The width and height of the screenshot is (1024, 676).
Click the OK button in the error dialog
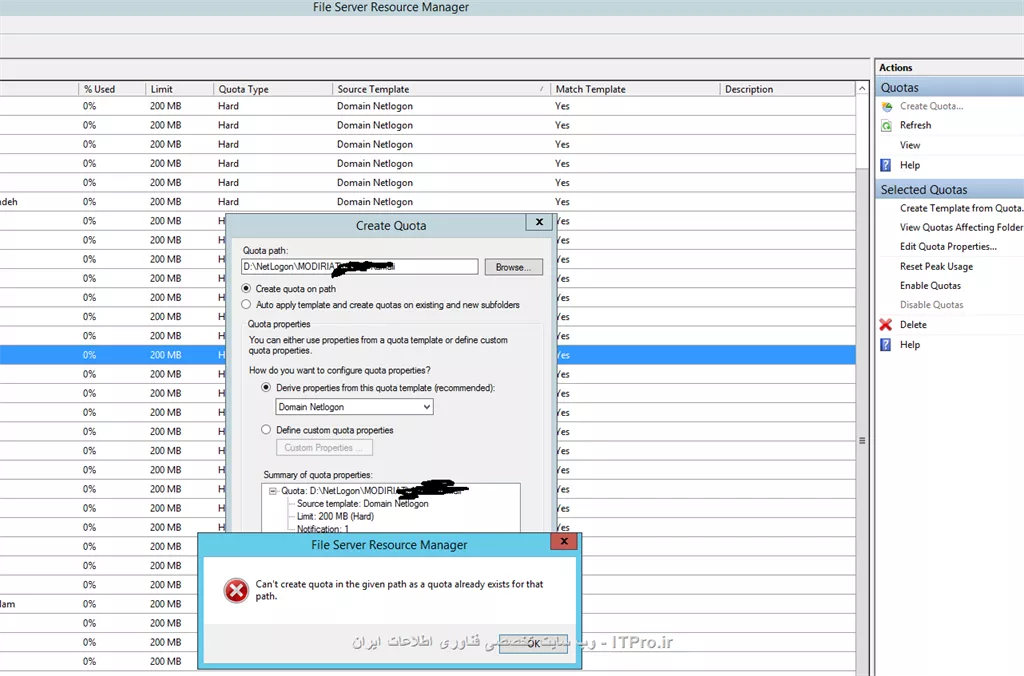click(x=533, y=643)
